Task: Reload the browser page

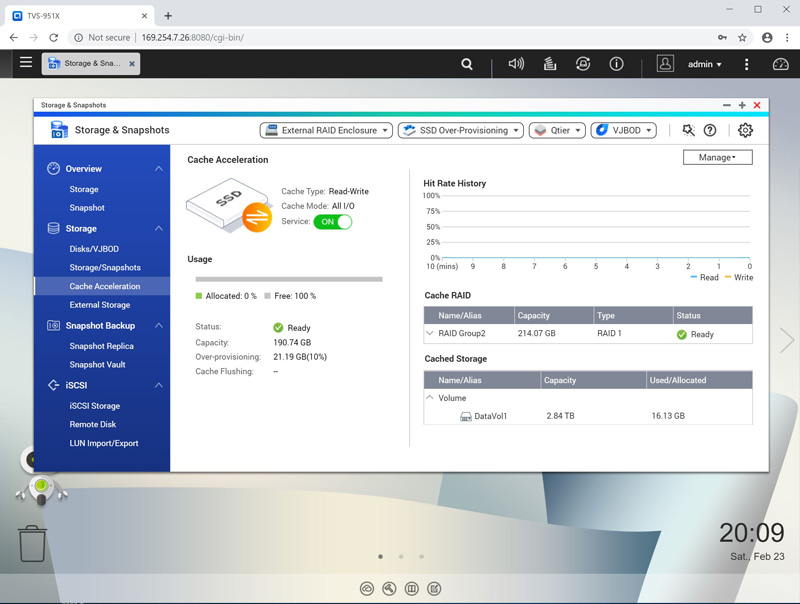Action: click(54, 37)
